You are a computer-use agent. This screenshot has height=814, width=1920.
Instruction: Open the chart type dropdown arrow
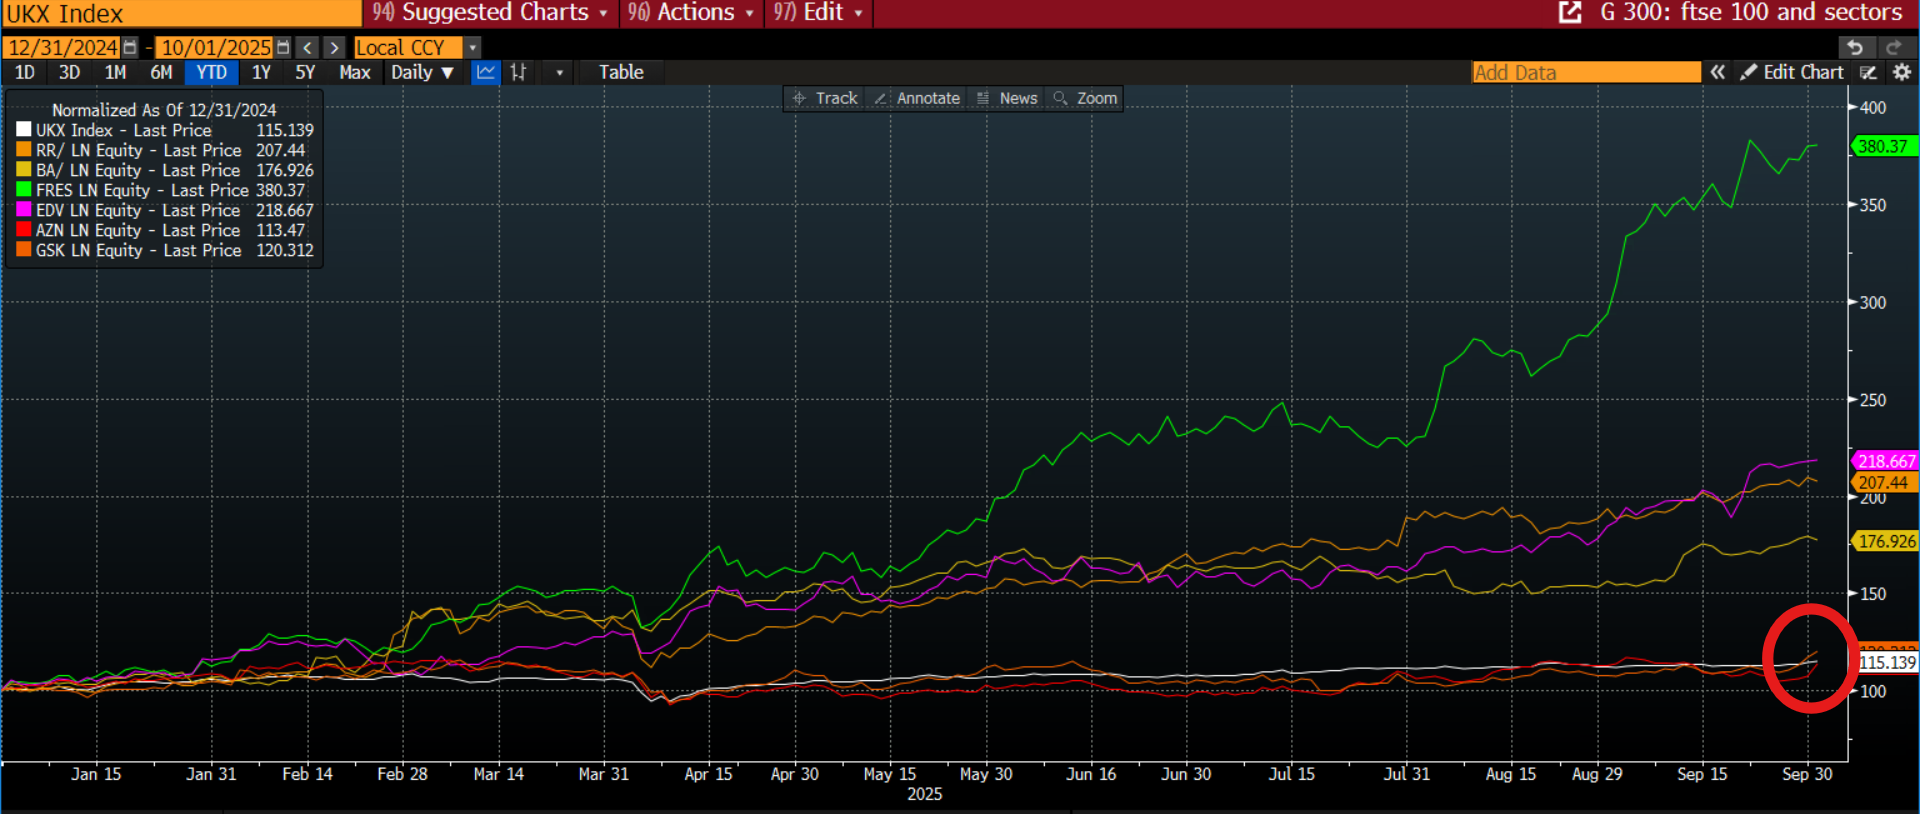click(x=559, y=72)
